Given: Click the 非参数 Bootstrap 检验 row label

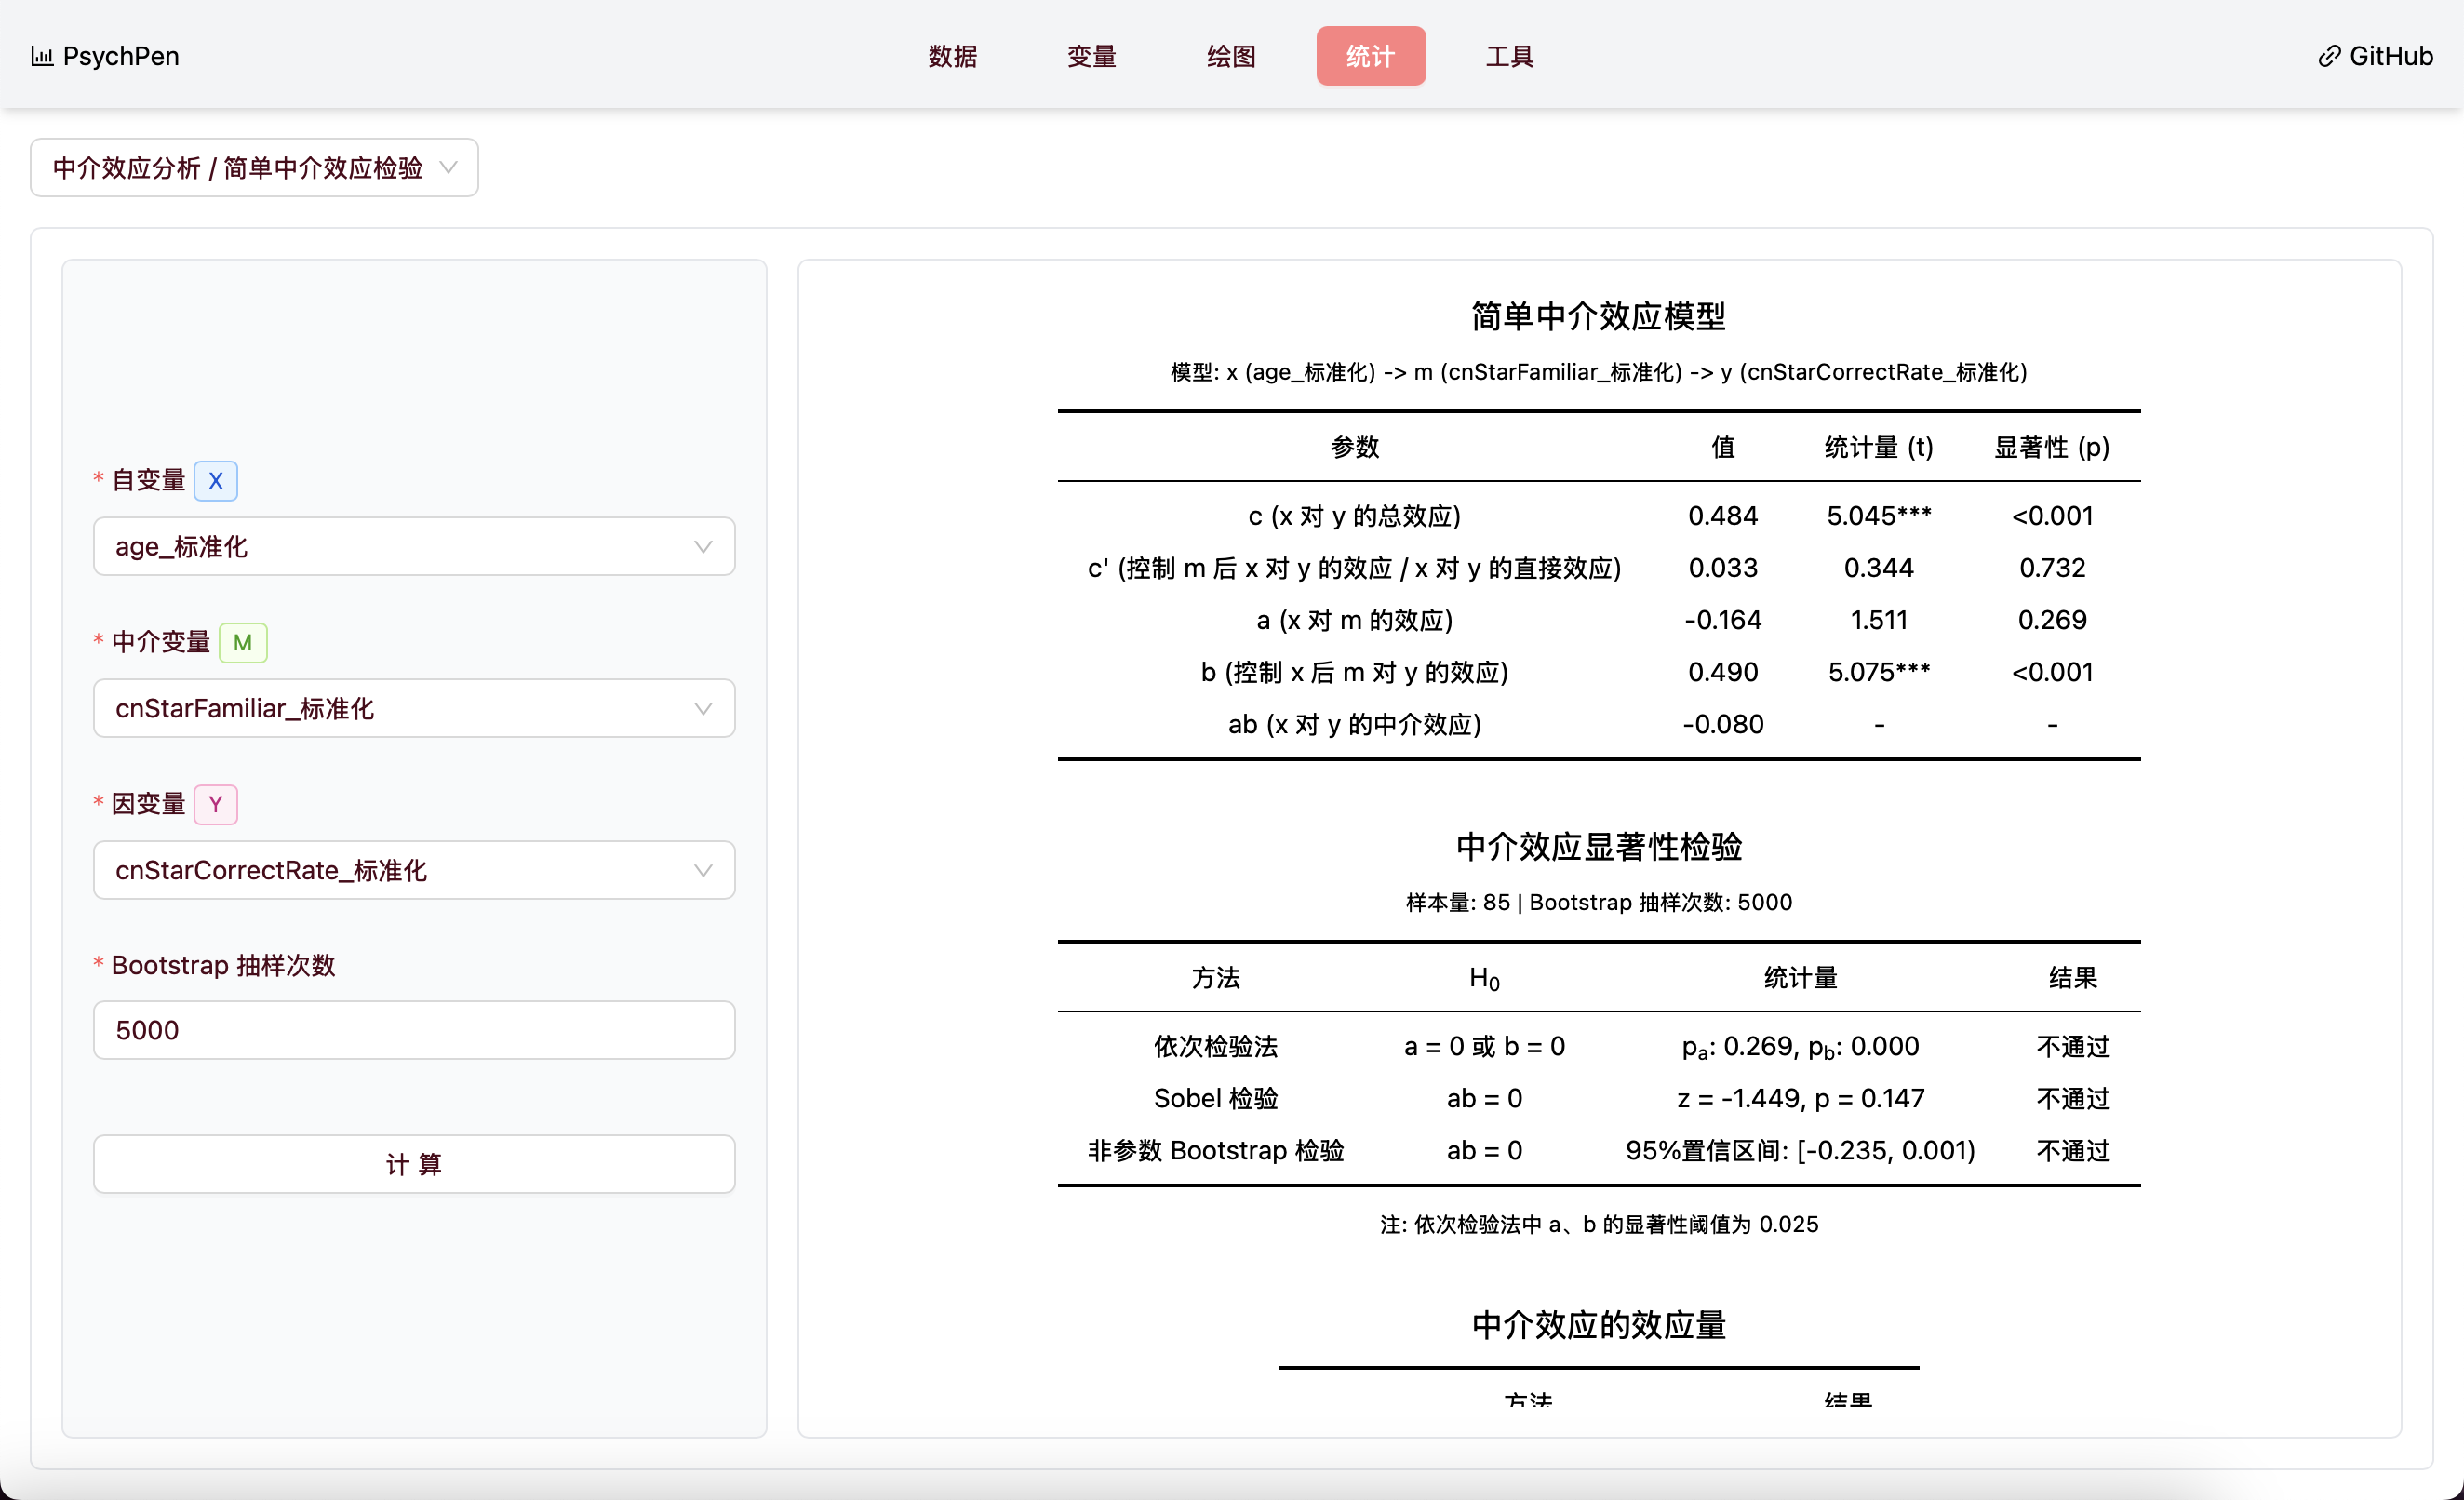Looking at the screenshot, I should (1215, 1150).
